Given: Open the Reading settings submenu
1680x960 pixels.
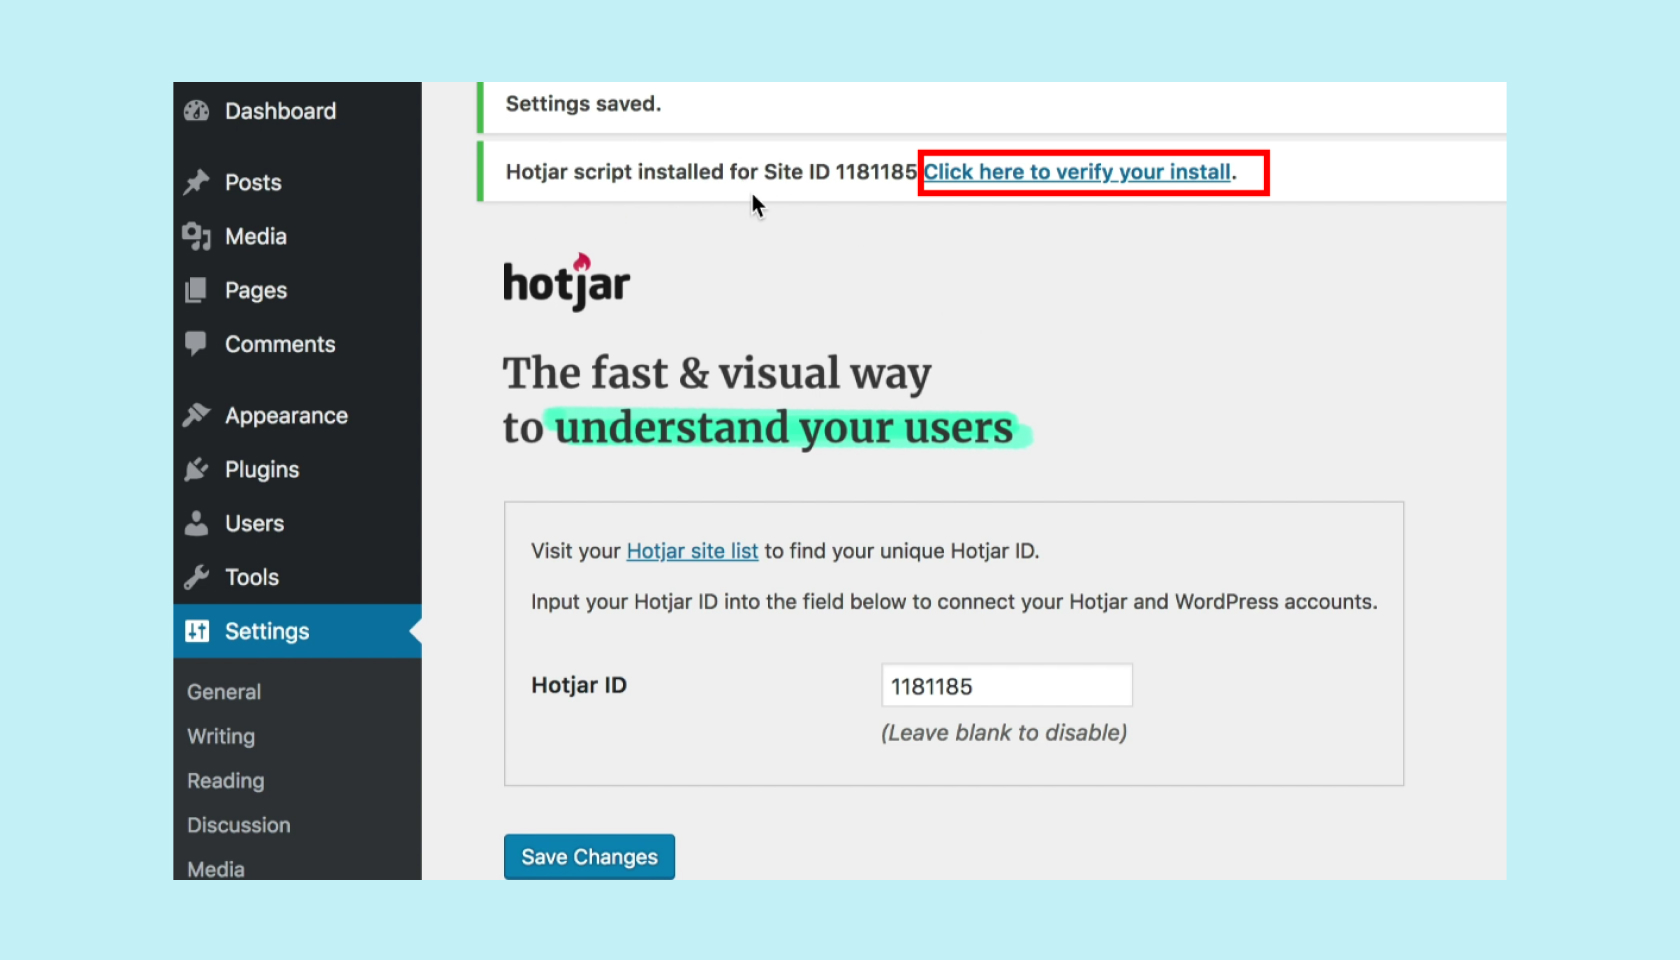Looking at the screenshot, I should click(x=226, y=781).
